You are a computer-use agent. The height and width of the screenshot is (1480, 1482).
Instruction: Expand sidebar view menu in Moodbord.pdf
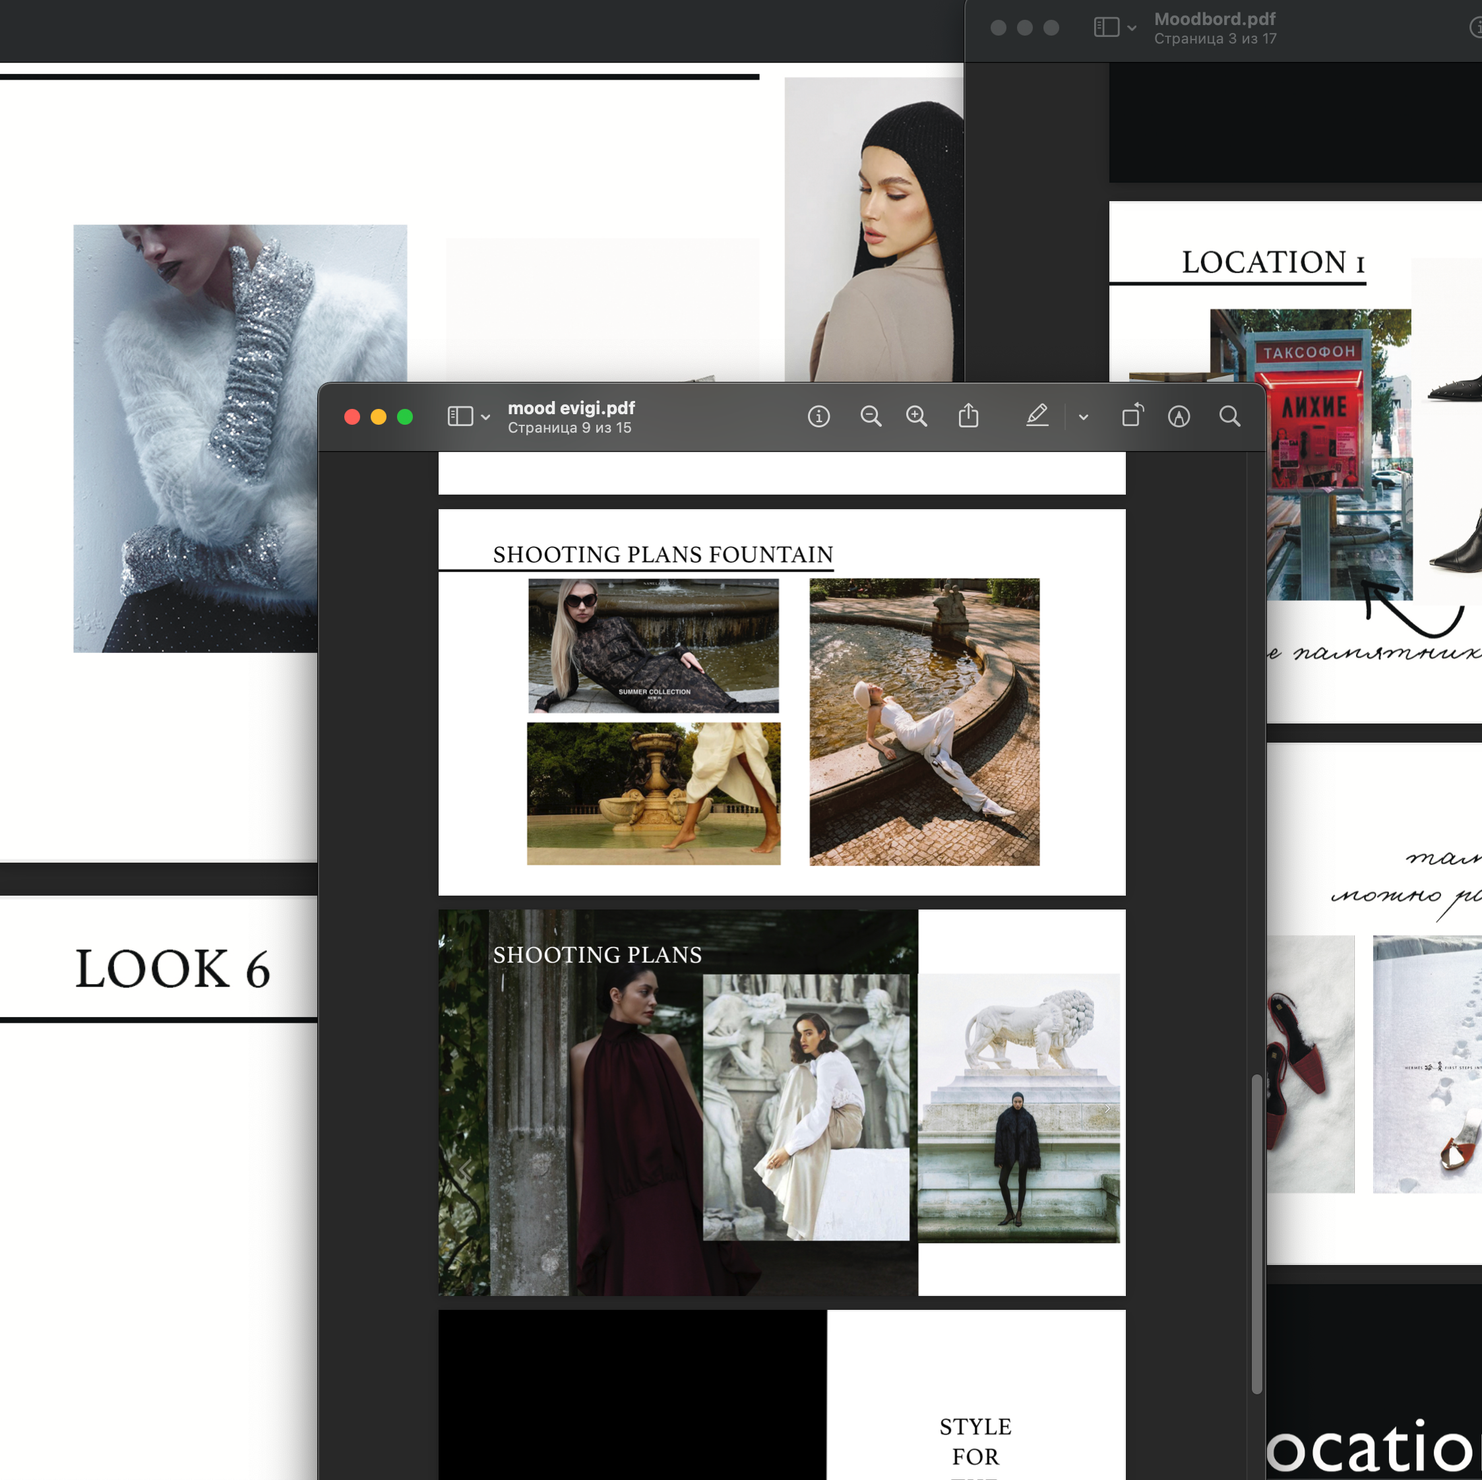pos(1132,29)
